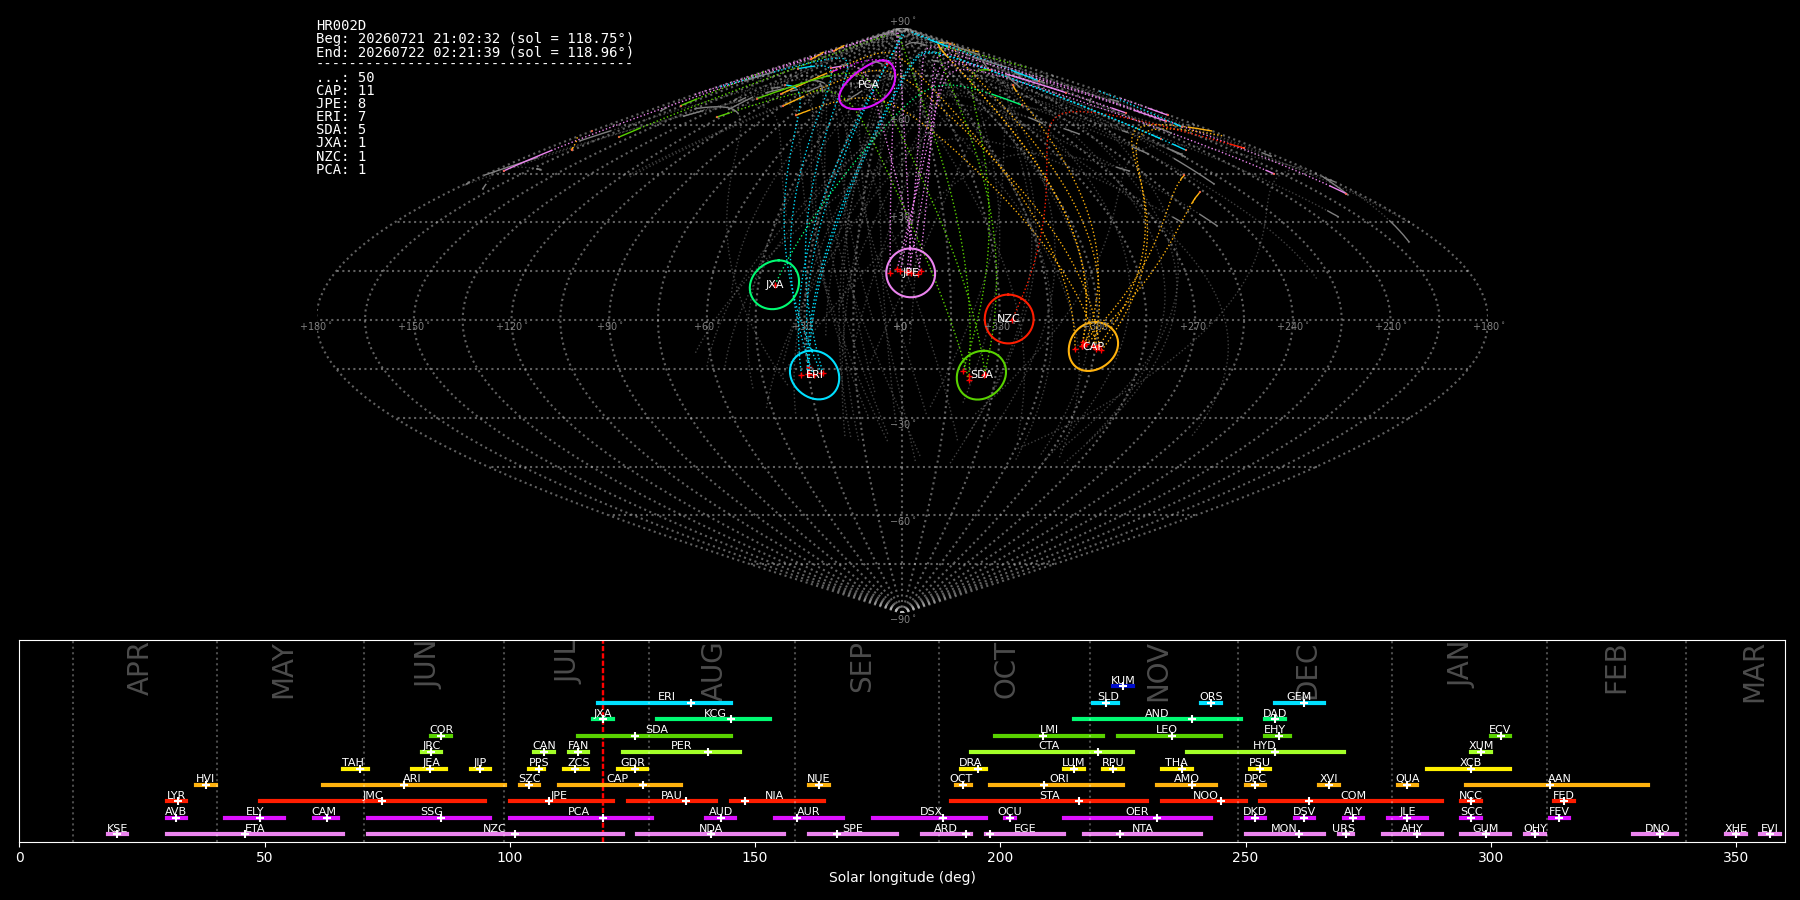Click the Solar longitude axis label
Viewport: 1800px width, 900px height.
tap(902, 878)
